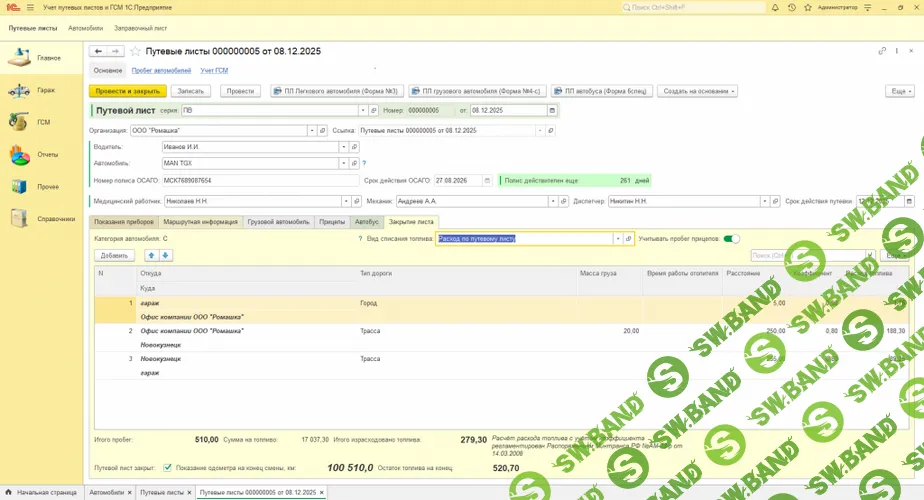The image size is (924, 500).
Task: Open calendar for document date 08.12.2025
Action: click(542, 110)
